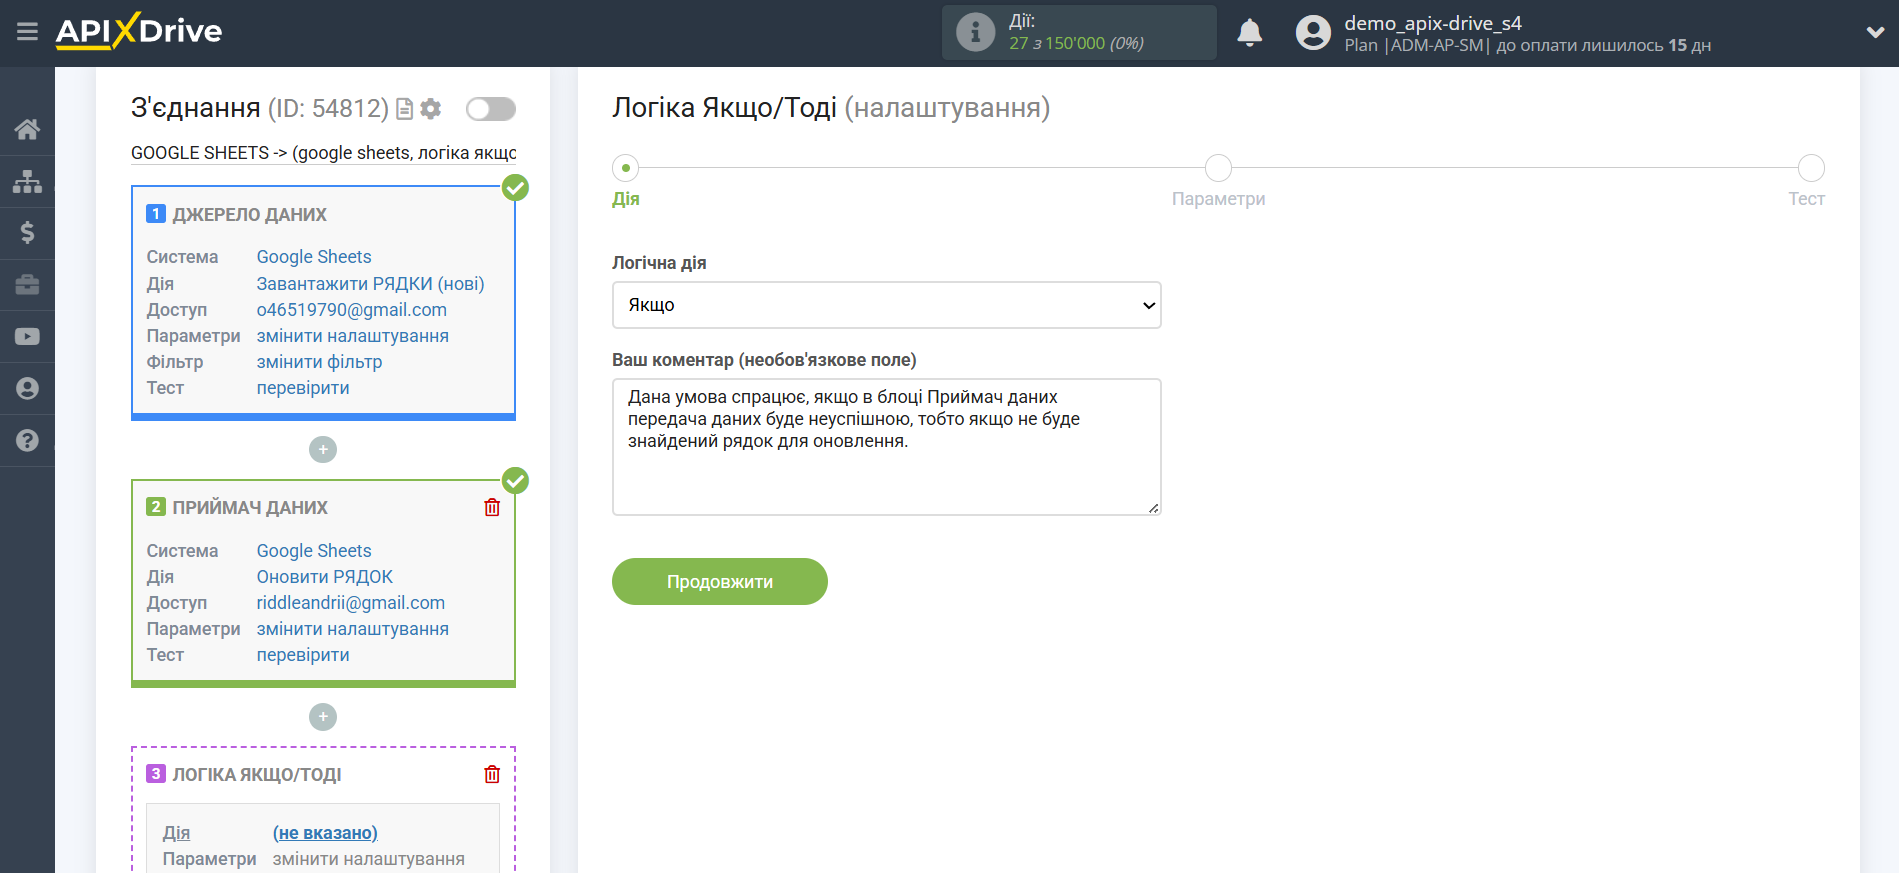Add block with plus below ДЖЕРЕЛО ДАНИХ

coord(323,450)
